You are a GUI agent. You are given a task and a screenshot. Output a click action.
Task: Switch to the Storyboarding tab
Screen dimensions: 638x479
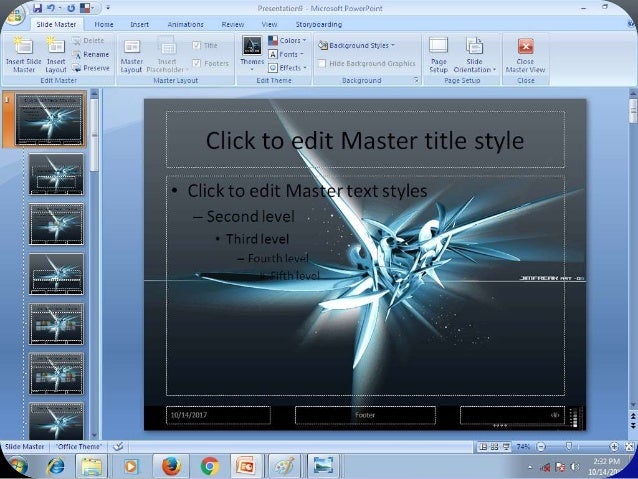coord(319,24)
